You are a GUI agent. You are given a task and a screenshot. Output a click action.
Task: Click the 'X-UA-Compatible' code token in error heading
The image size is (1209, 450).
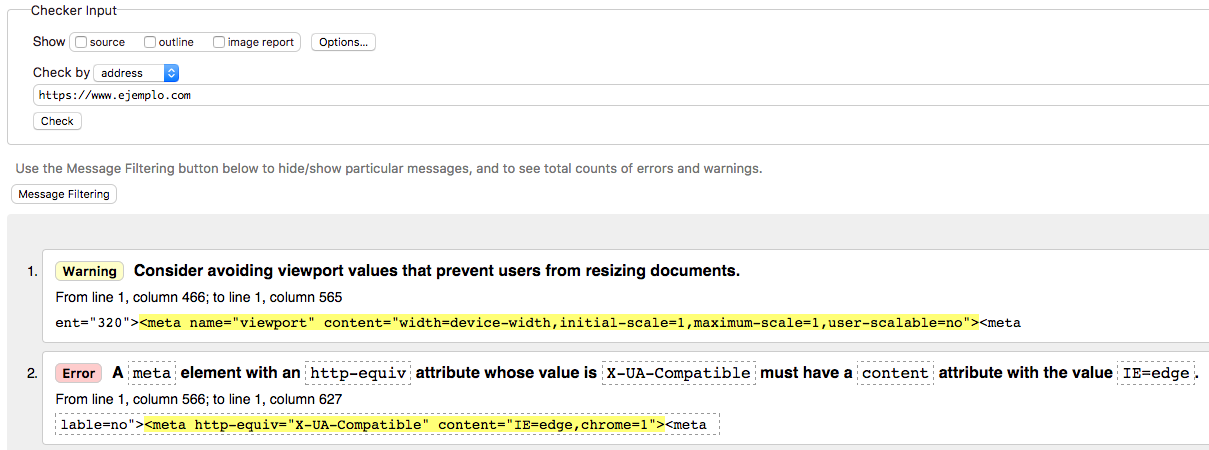click(x=679, y=373)
